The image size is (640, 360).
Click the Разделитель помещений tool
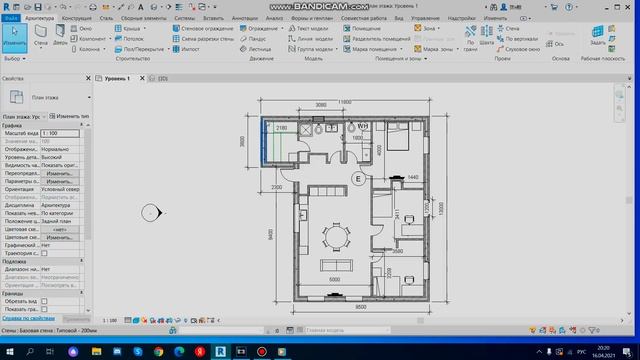376,39
